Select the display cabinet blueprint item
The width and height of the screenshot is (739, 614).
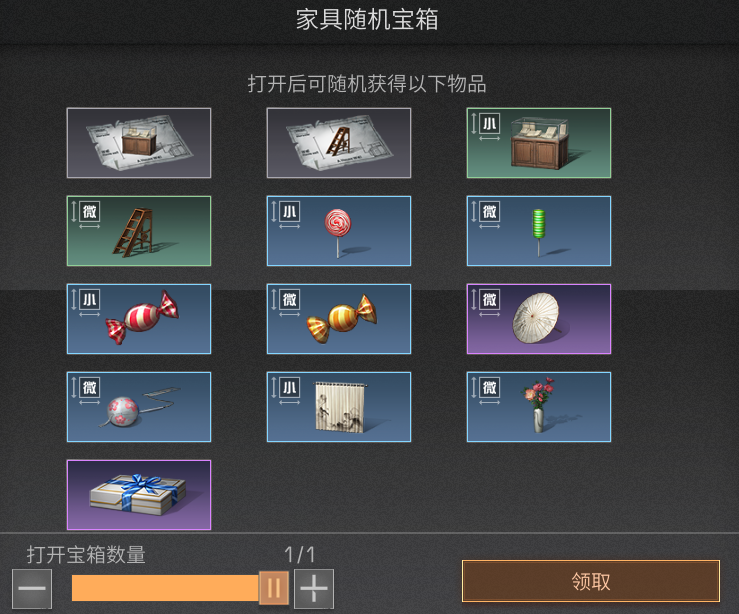point(139,143)
